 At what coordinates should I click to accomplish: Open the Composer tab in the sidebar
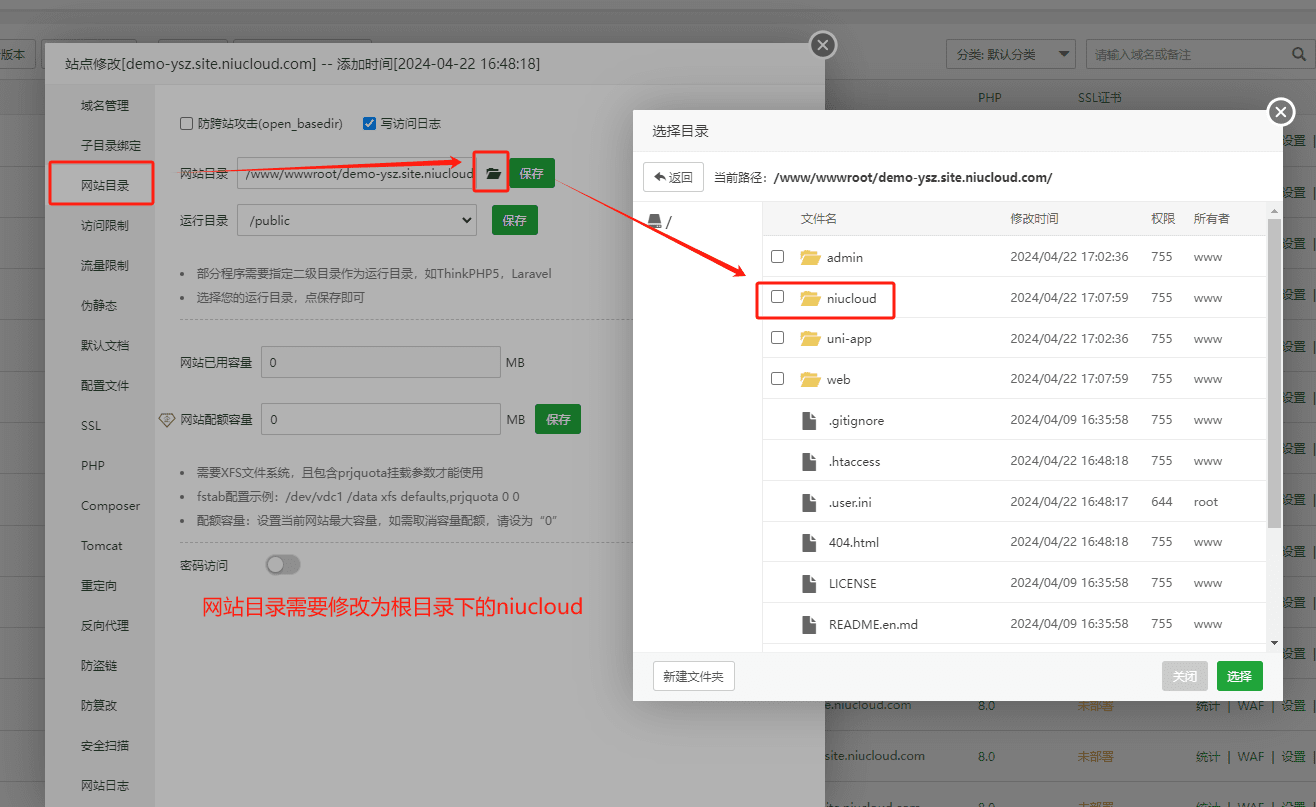coord(110,506)
